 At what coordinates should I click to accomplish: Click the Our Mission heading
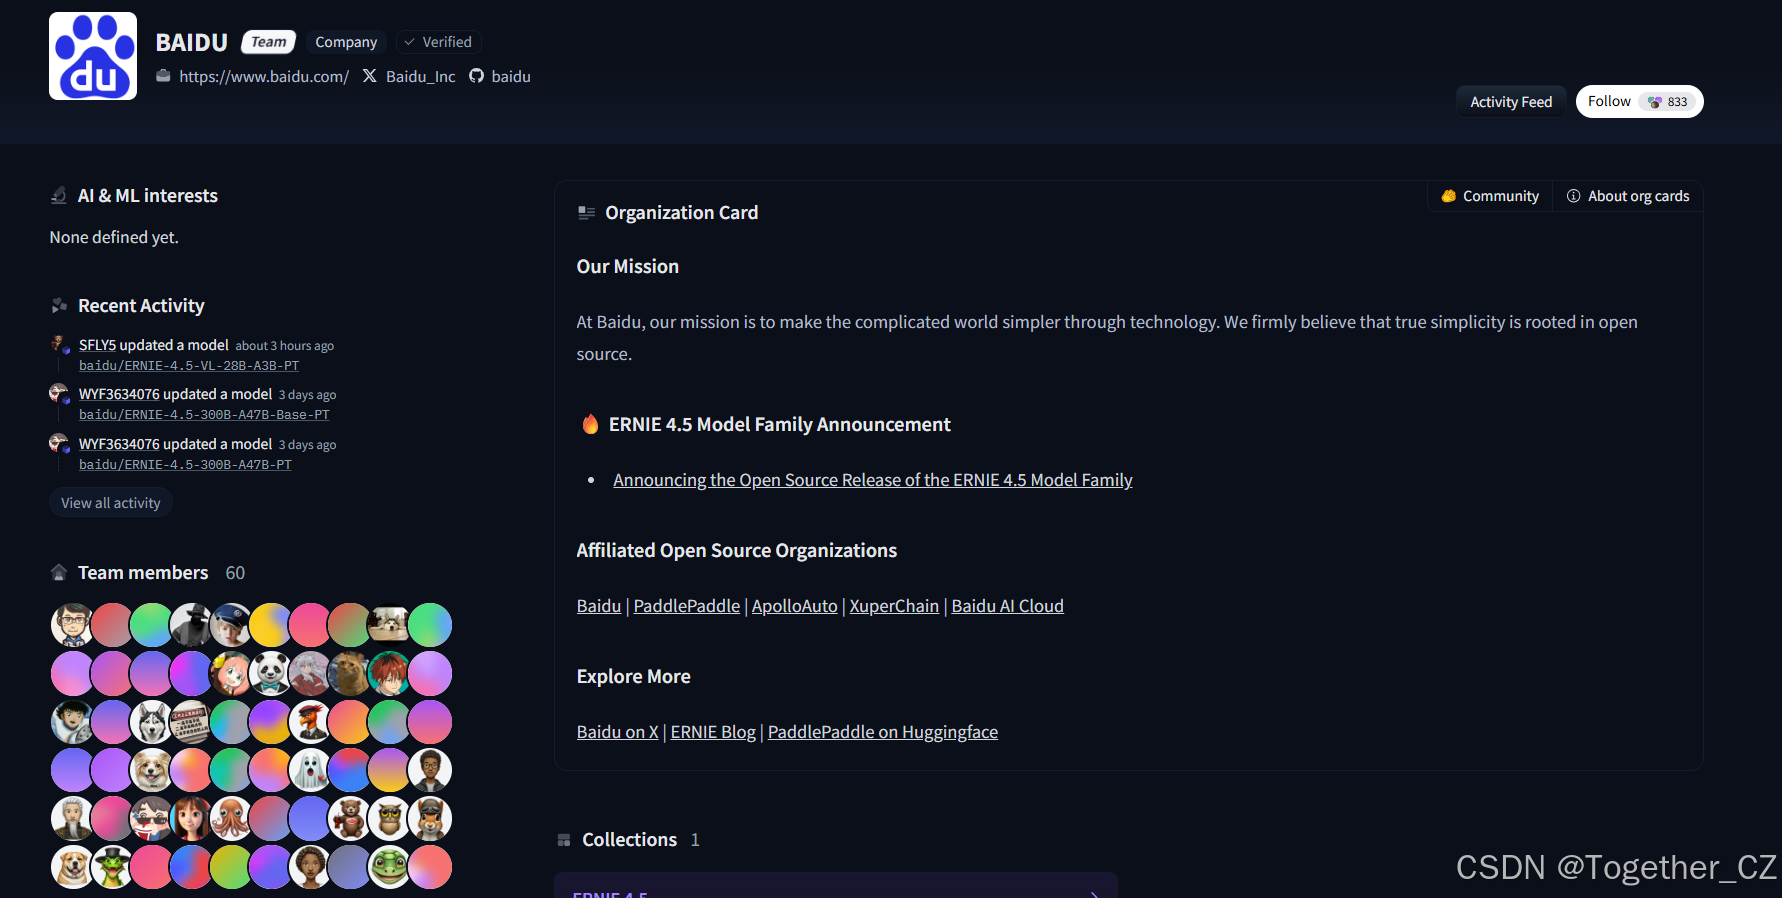tap(628, 267)
